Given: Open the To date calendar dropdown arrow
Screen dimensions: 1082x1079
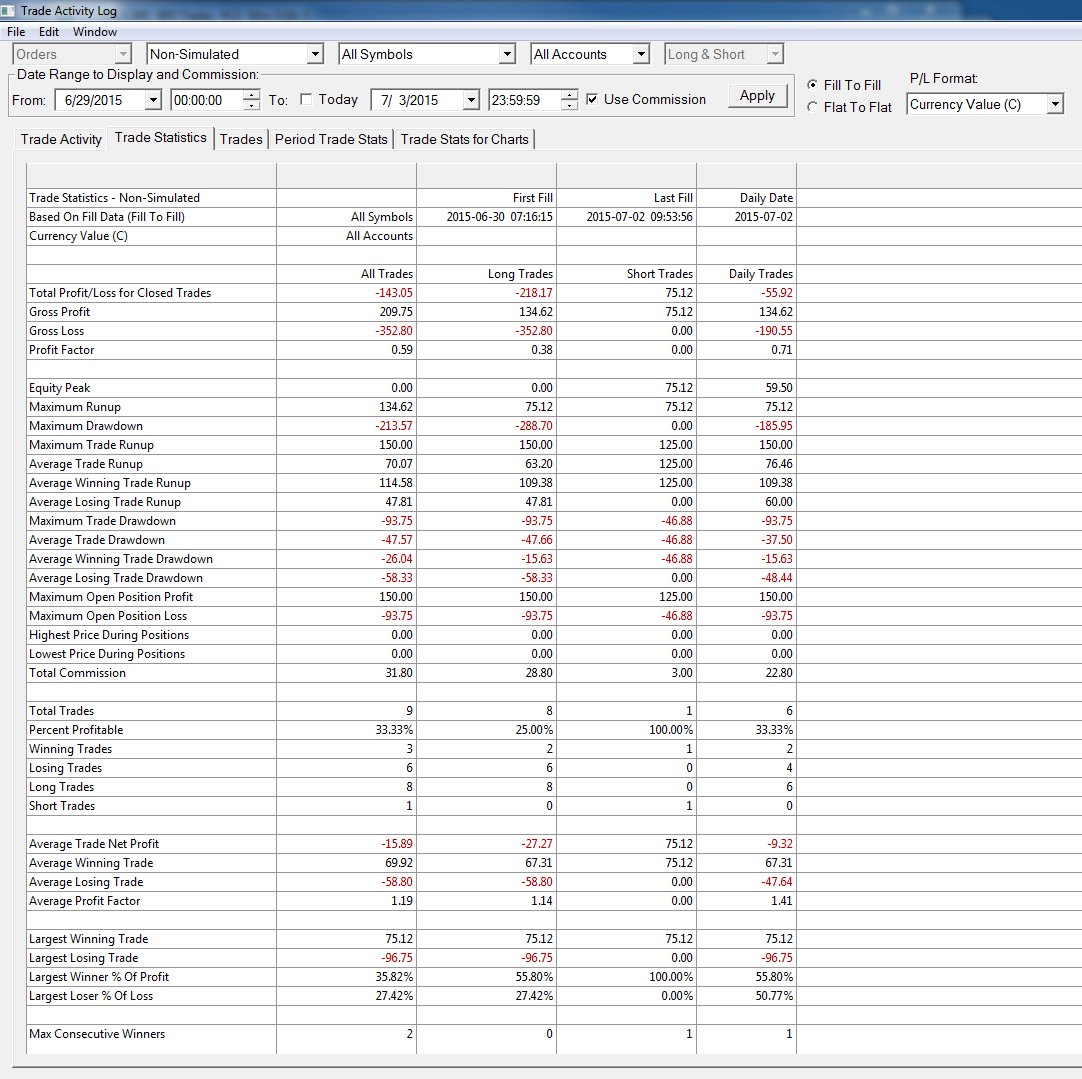Looking at the screenshot, I should tap(471, 100).
